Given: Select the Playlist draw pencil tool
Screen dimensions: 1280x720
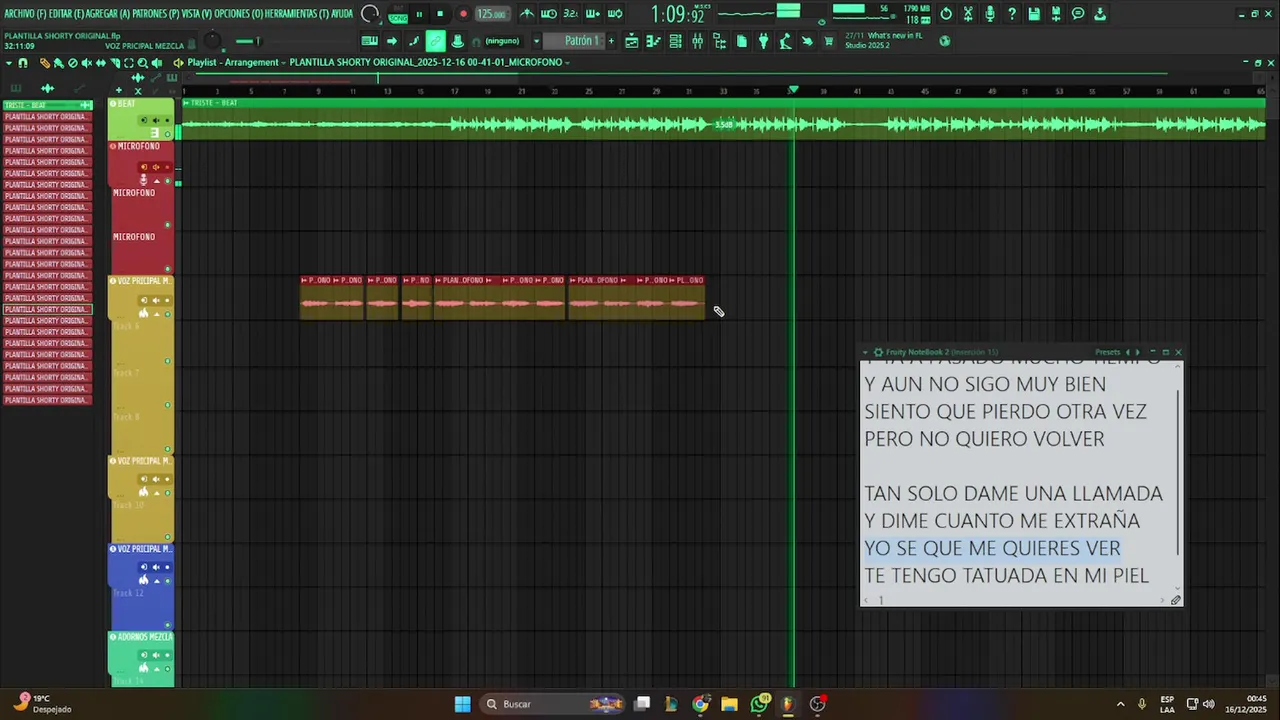Looking at the screenshot, I should pyautogui.click(x=44, y=63).
